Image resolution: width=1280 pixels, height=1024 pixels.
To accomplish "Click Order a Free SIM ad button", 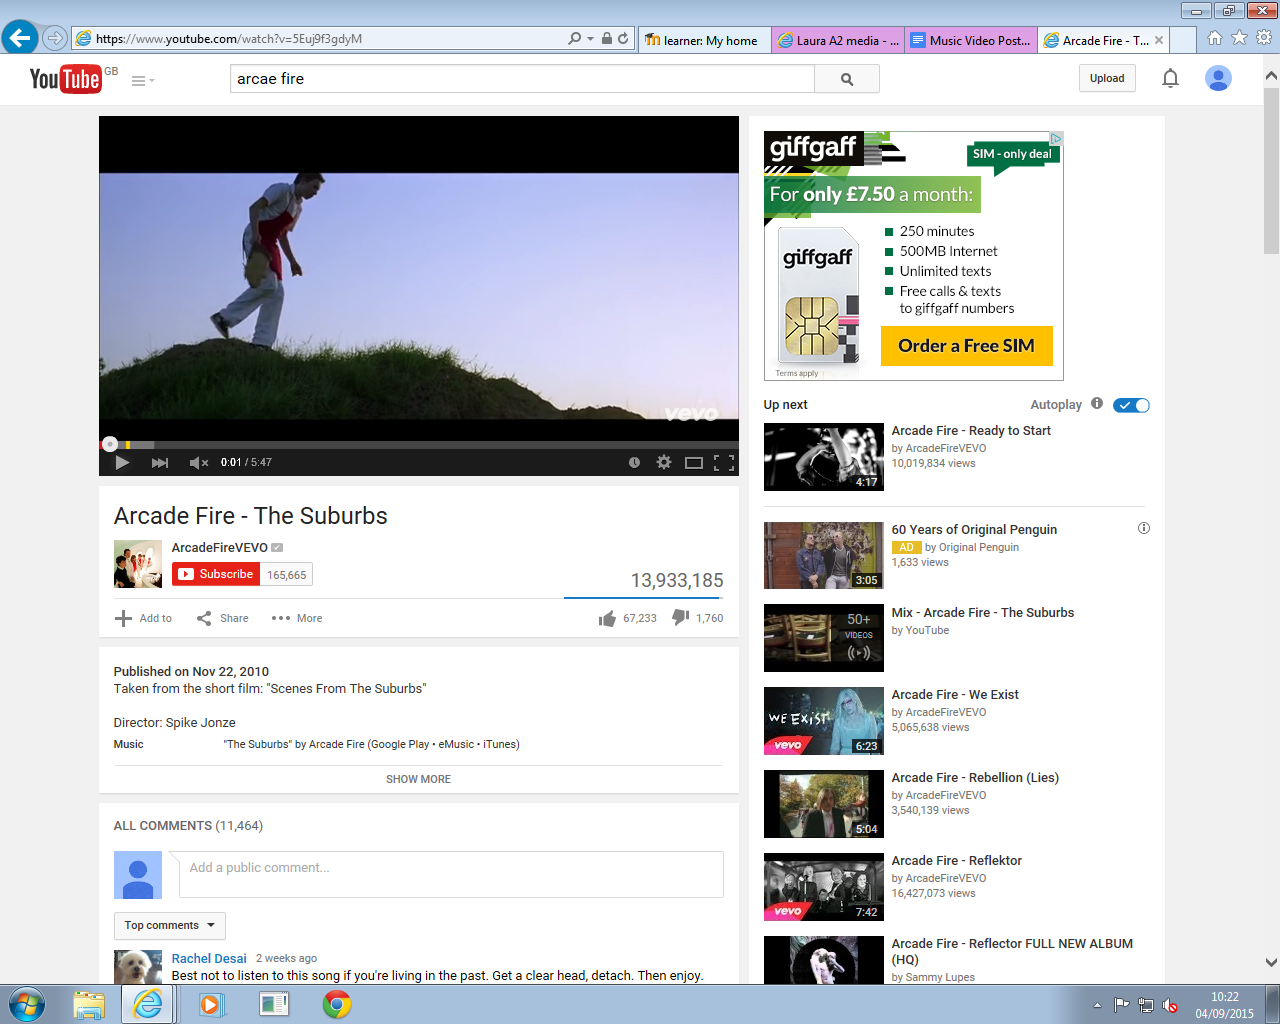I will 967,346.
